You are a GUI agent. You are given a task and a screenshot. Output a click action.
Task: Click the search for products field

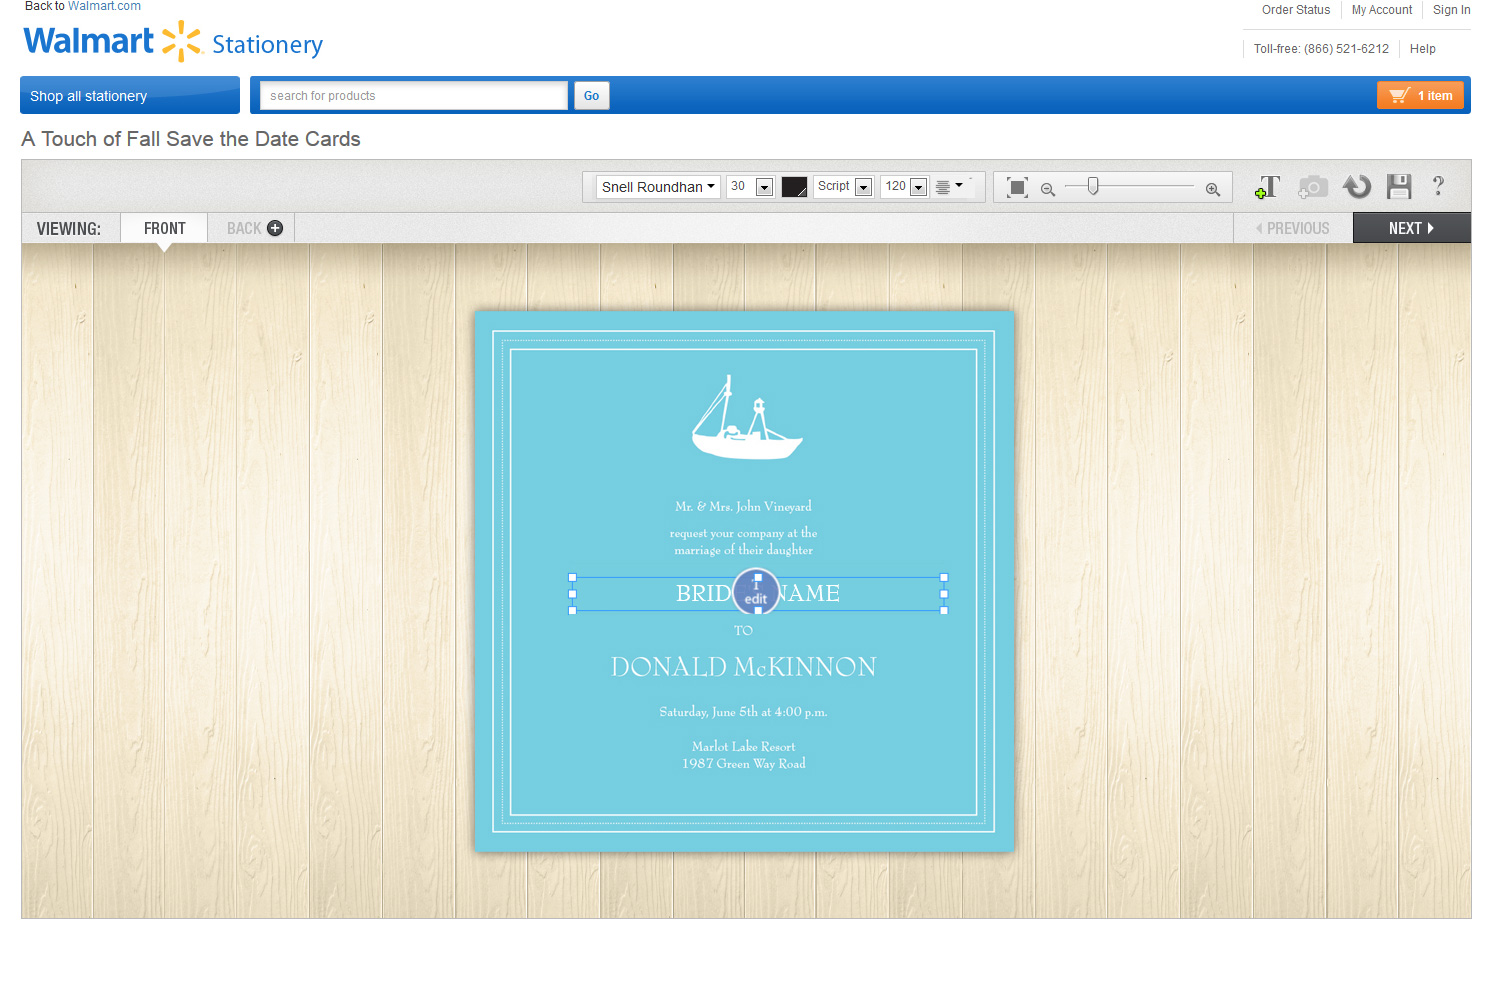413,96
